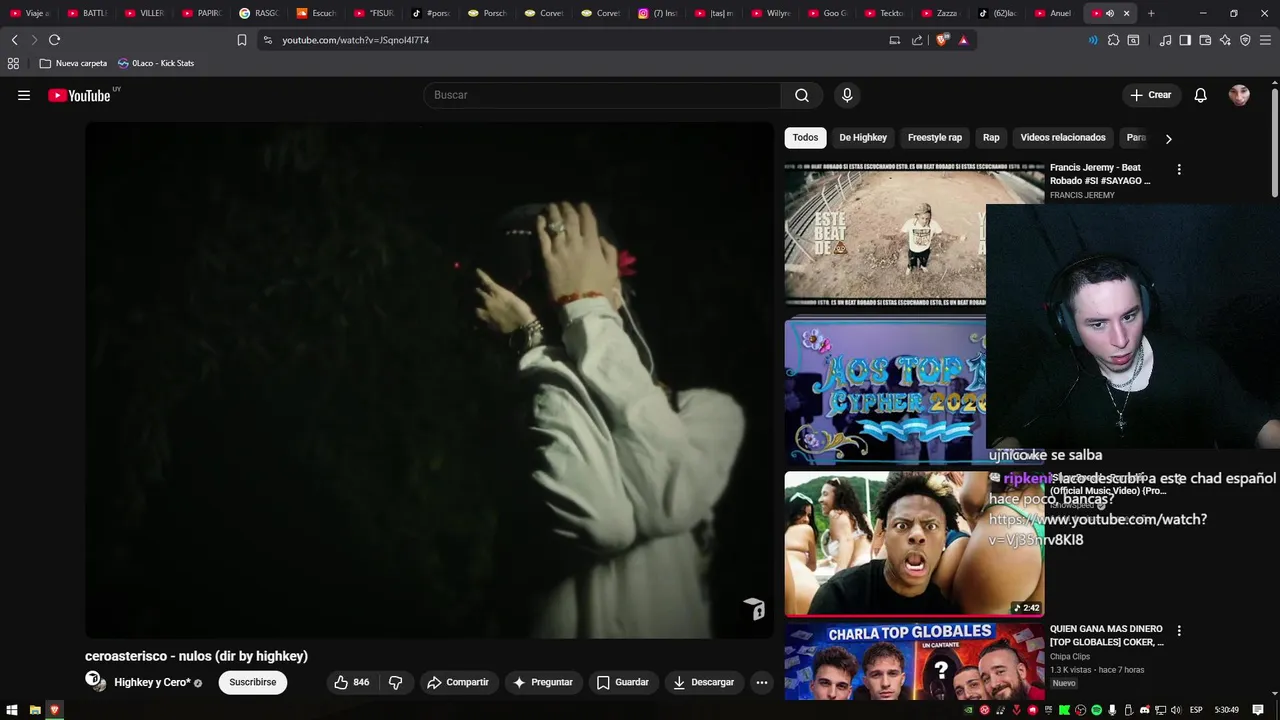Open the apps grid in bookmarks bar
Screen dimensions: 1280x720
pos(13,63)
